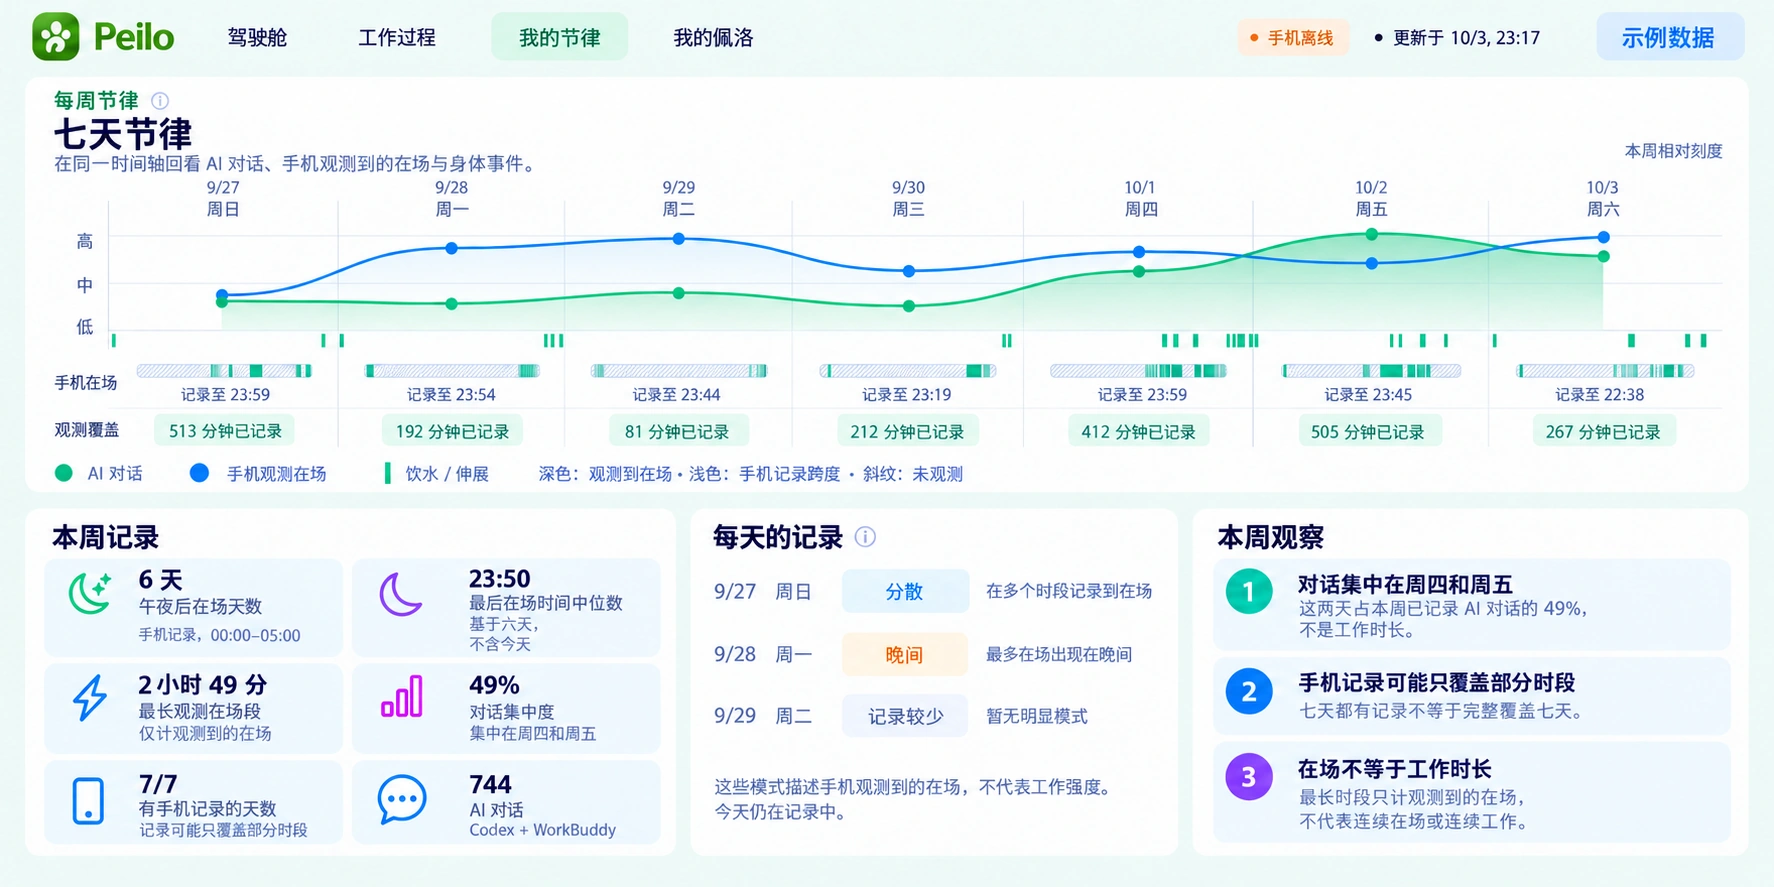Open the info icon beside 每周节律
Image resolution: width=1774 pixels, height=887 pixels.
[x=160, y=100]
